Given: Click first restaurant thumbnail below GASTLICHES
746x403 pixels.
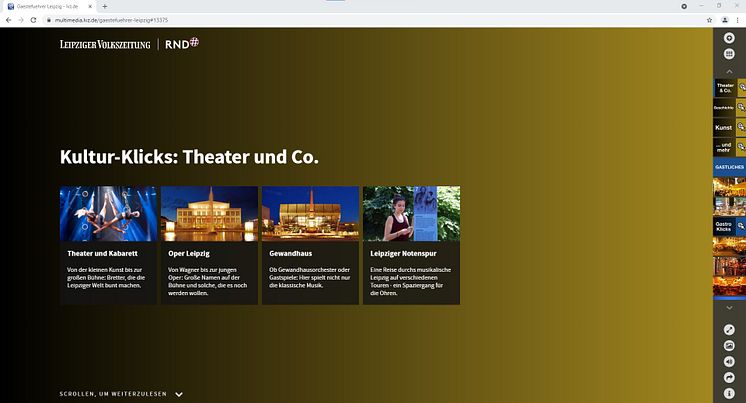Looking at the screenshot, I should point(729,187).
